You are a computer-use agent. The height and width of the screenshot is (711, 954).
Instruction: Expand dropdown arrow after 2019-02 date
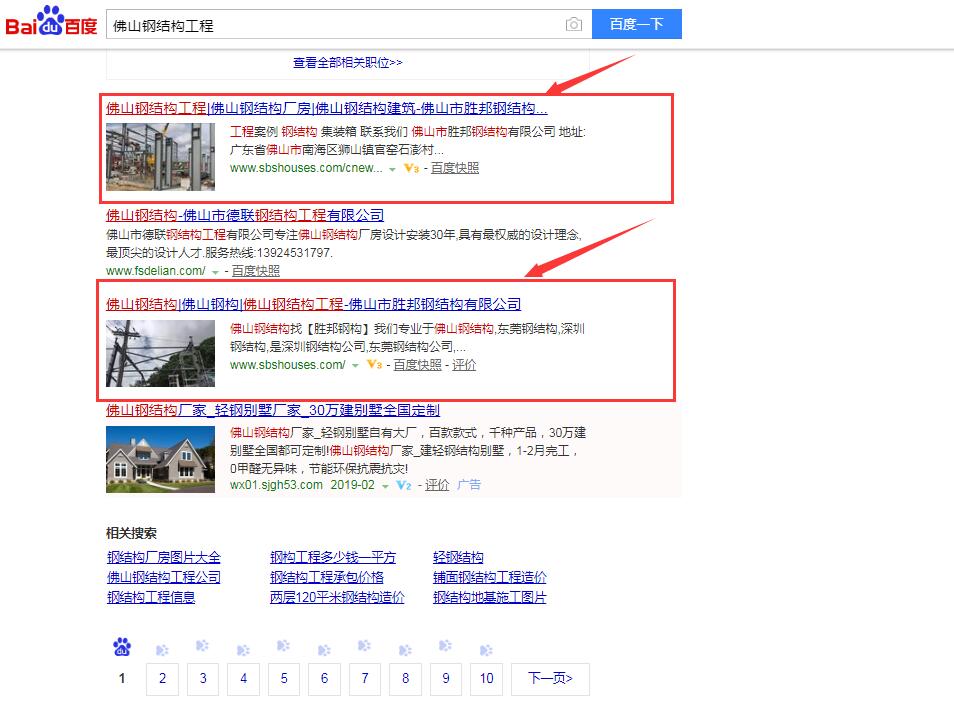click(385, 486)
